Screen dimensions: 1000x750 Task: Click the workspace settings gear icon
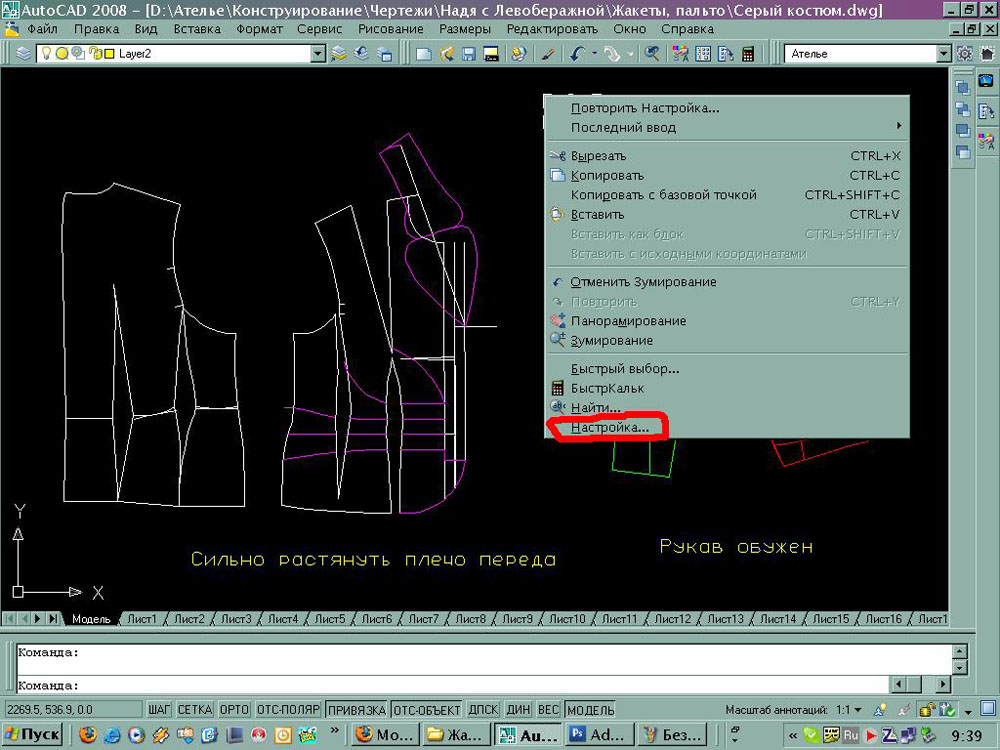(x=965, y=54)
